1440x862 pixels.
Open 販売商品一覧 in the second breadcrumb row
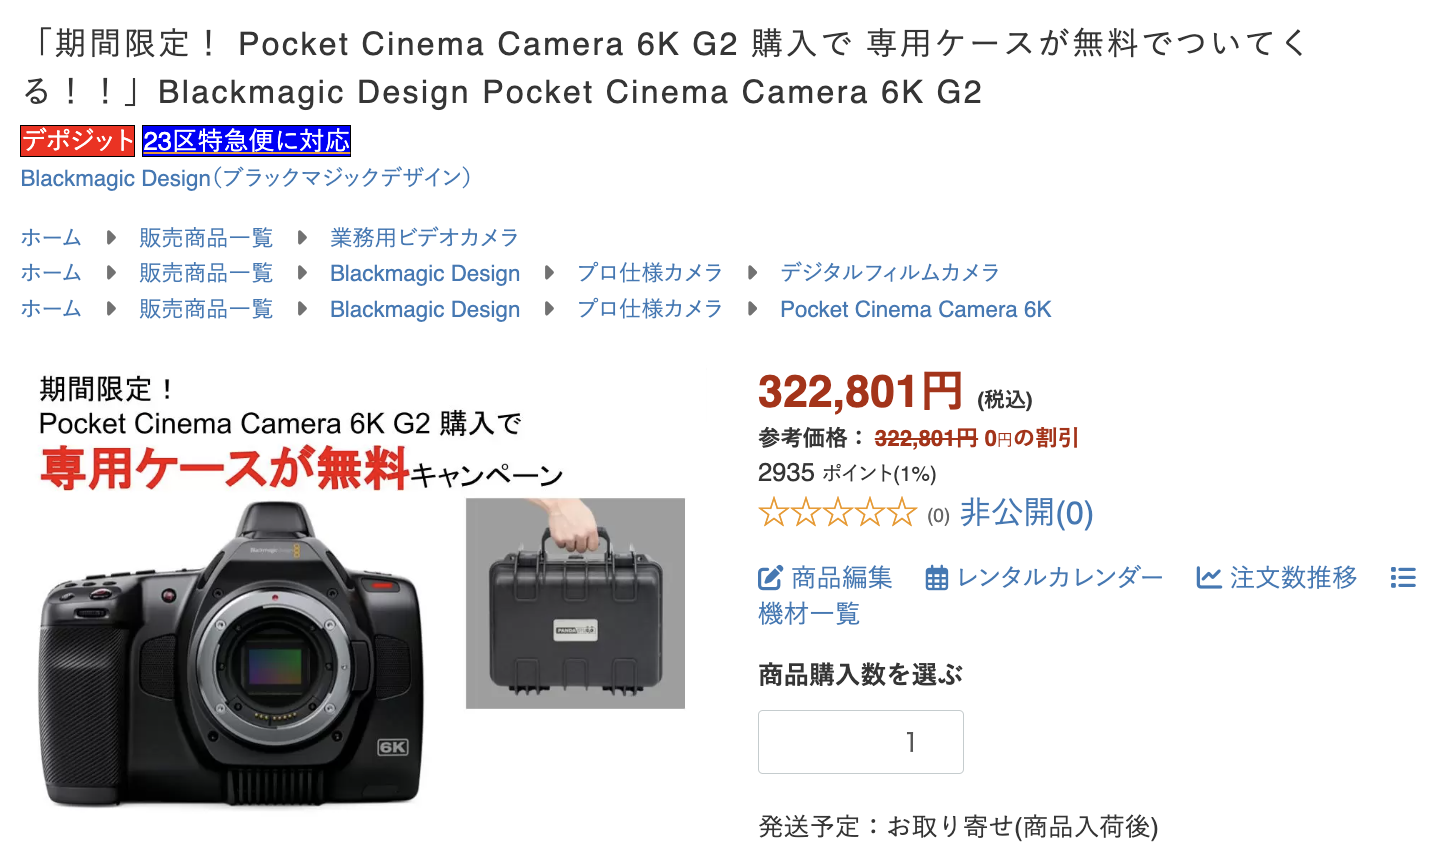206,273
